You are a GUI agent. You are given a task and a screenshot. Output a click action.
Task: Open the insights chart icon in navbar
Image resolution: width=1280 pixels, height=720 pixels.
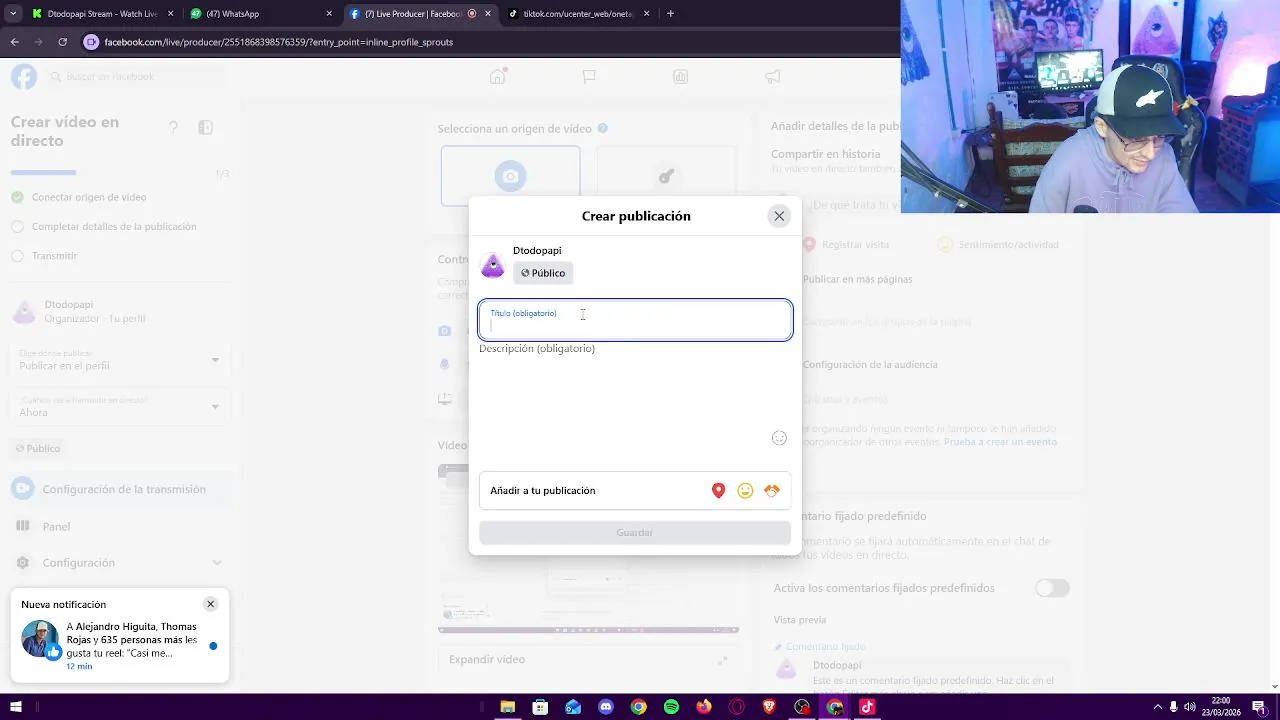click(x=681, y=77)
